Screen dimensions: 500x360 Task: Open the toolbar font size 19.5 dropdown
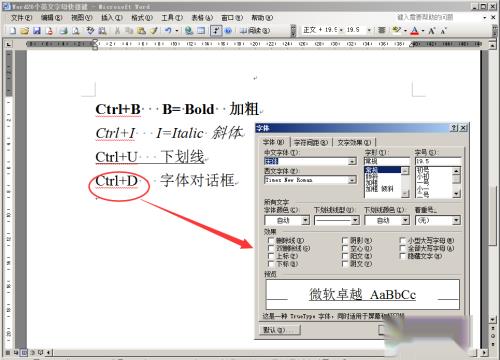[x=369, y=30]
